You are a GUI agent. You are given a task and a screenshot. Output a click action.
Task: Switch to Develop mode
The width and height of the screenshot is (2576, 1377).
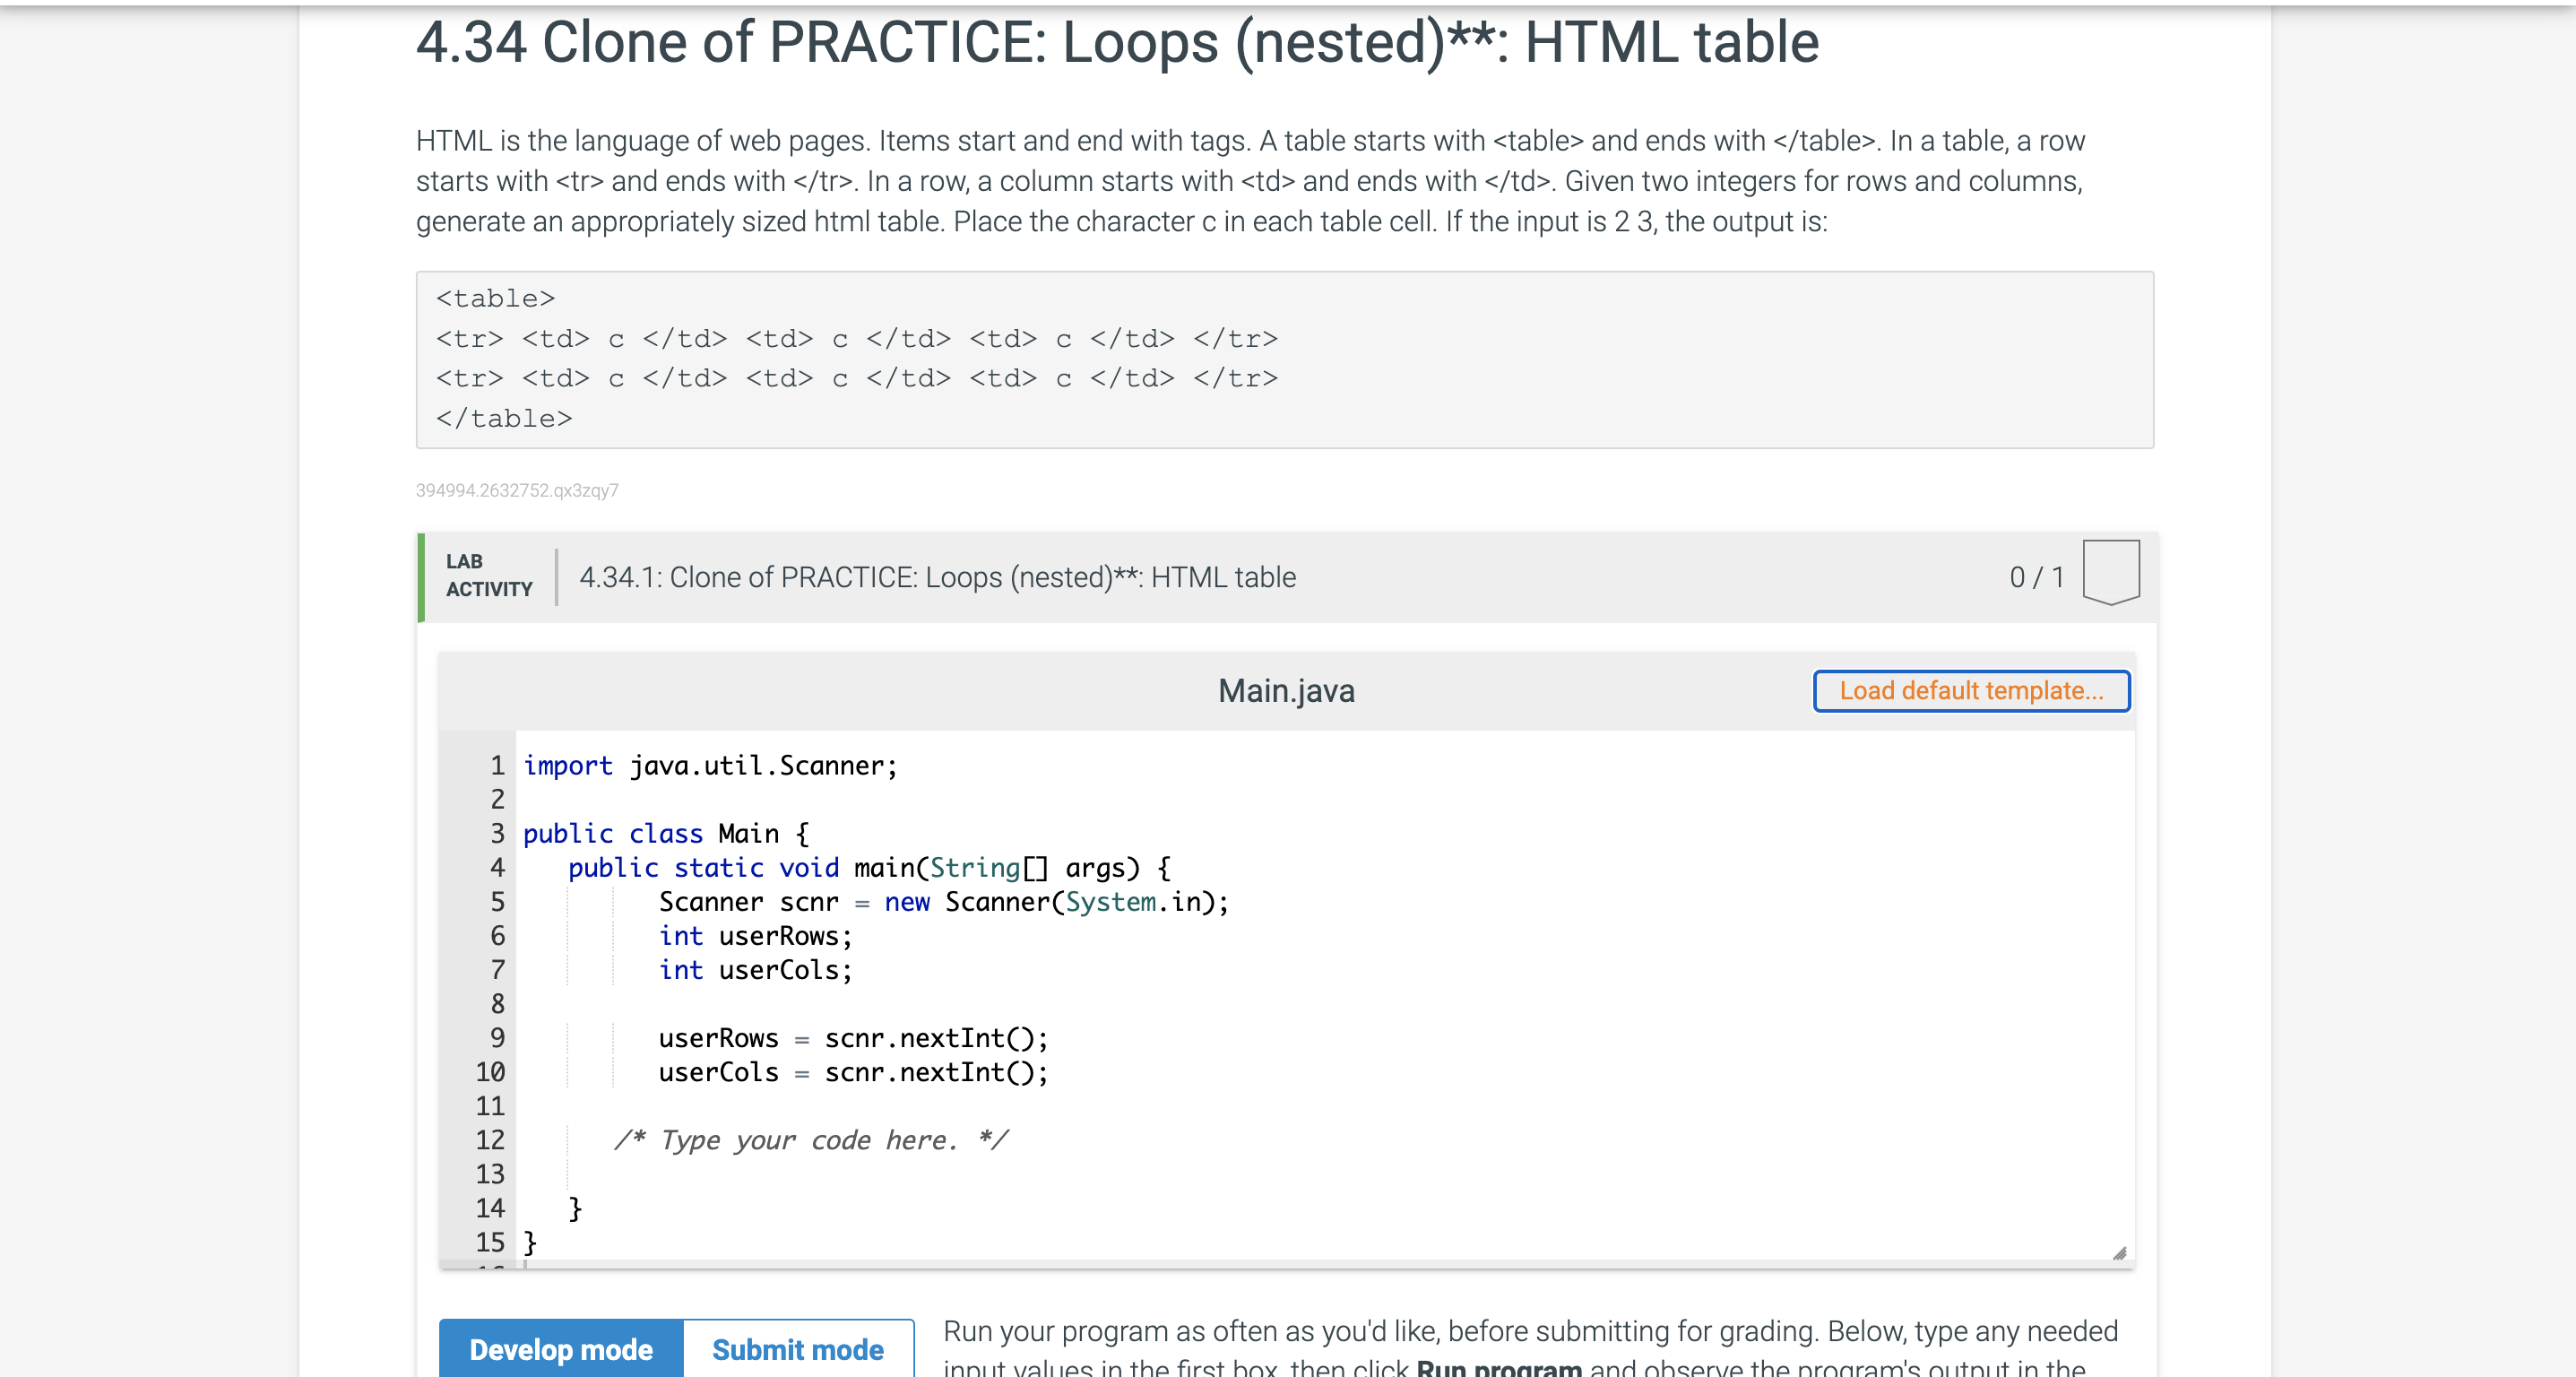pos(561,1348)
